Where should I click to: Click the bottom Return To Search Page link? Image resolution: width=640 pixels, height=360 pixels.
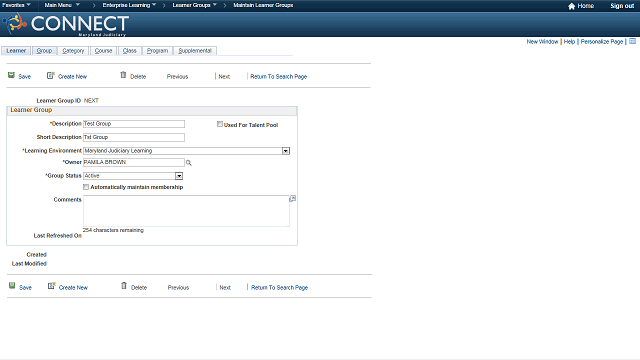[280, 288]
